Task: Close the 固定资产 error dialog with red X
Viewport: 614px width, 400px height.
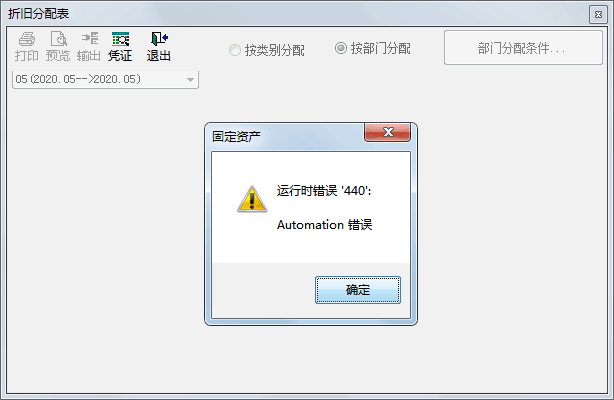Action: coord(387,132)
